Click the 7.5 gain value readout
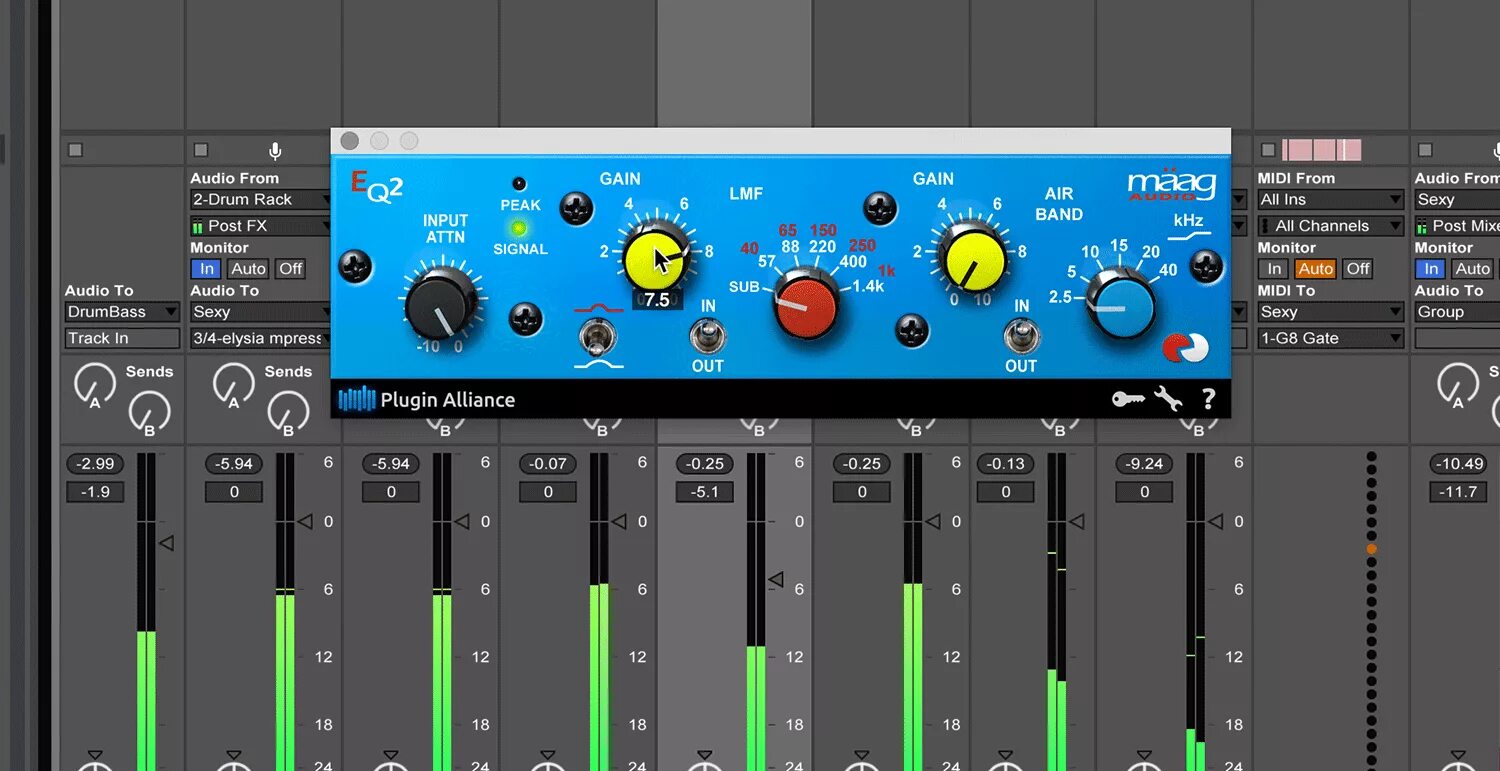 point(657,299)
